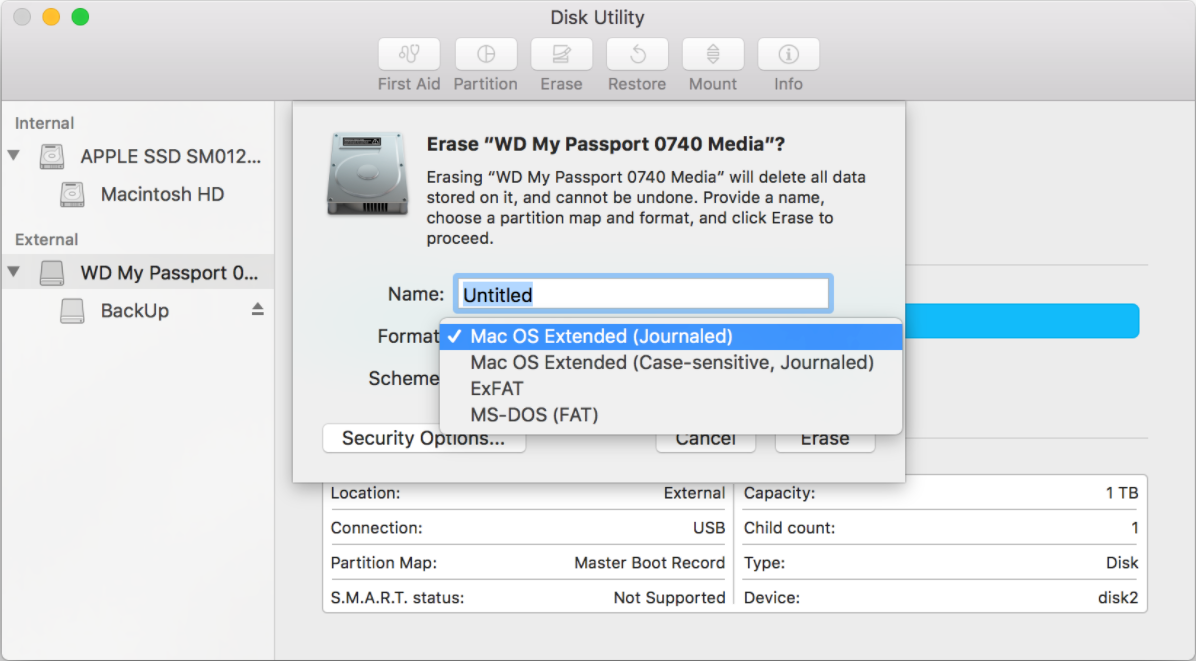Click the Restore toolbar icon
The height and width of the screenshot is (661, 1196).
[637, 54]
